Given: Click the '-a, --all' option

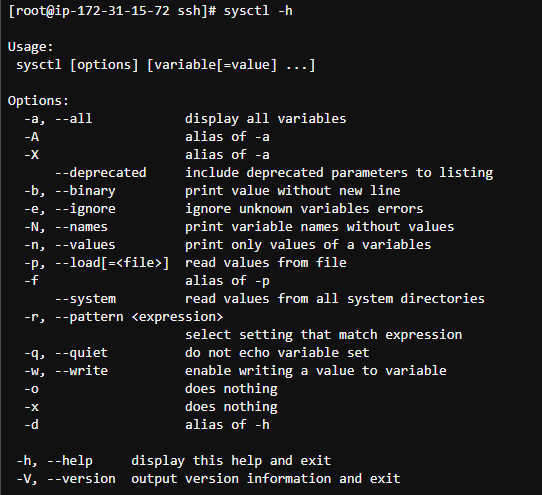Looking at the screenshot, I should (x=58, y=119).
